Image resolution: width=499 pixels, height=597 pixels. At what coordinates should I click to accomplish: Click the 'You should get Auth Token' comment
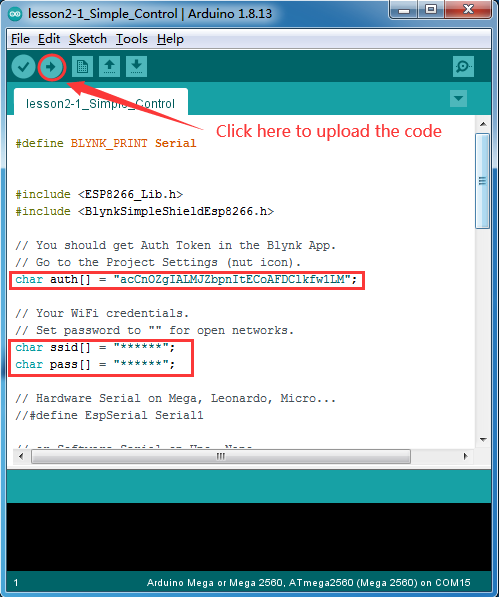click(x=175, y=246)
